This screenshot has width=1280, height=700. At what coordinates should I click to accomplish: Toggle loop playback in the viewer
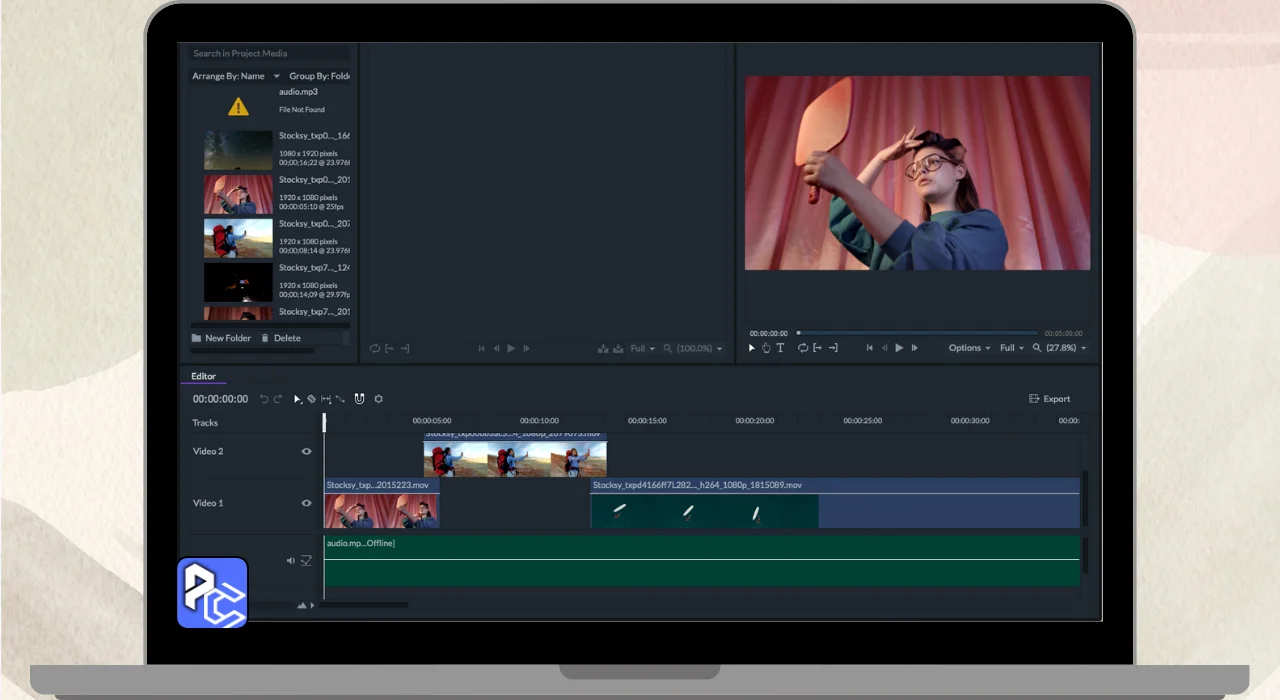pyautogui.click(x=802, y=348)
